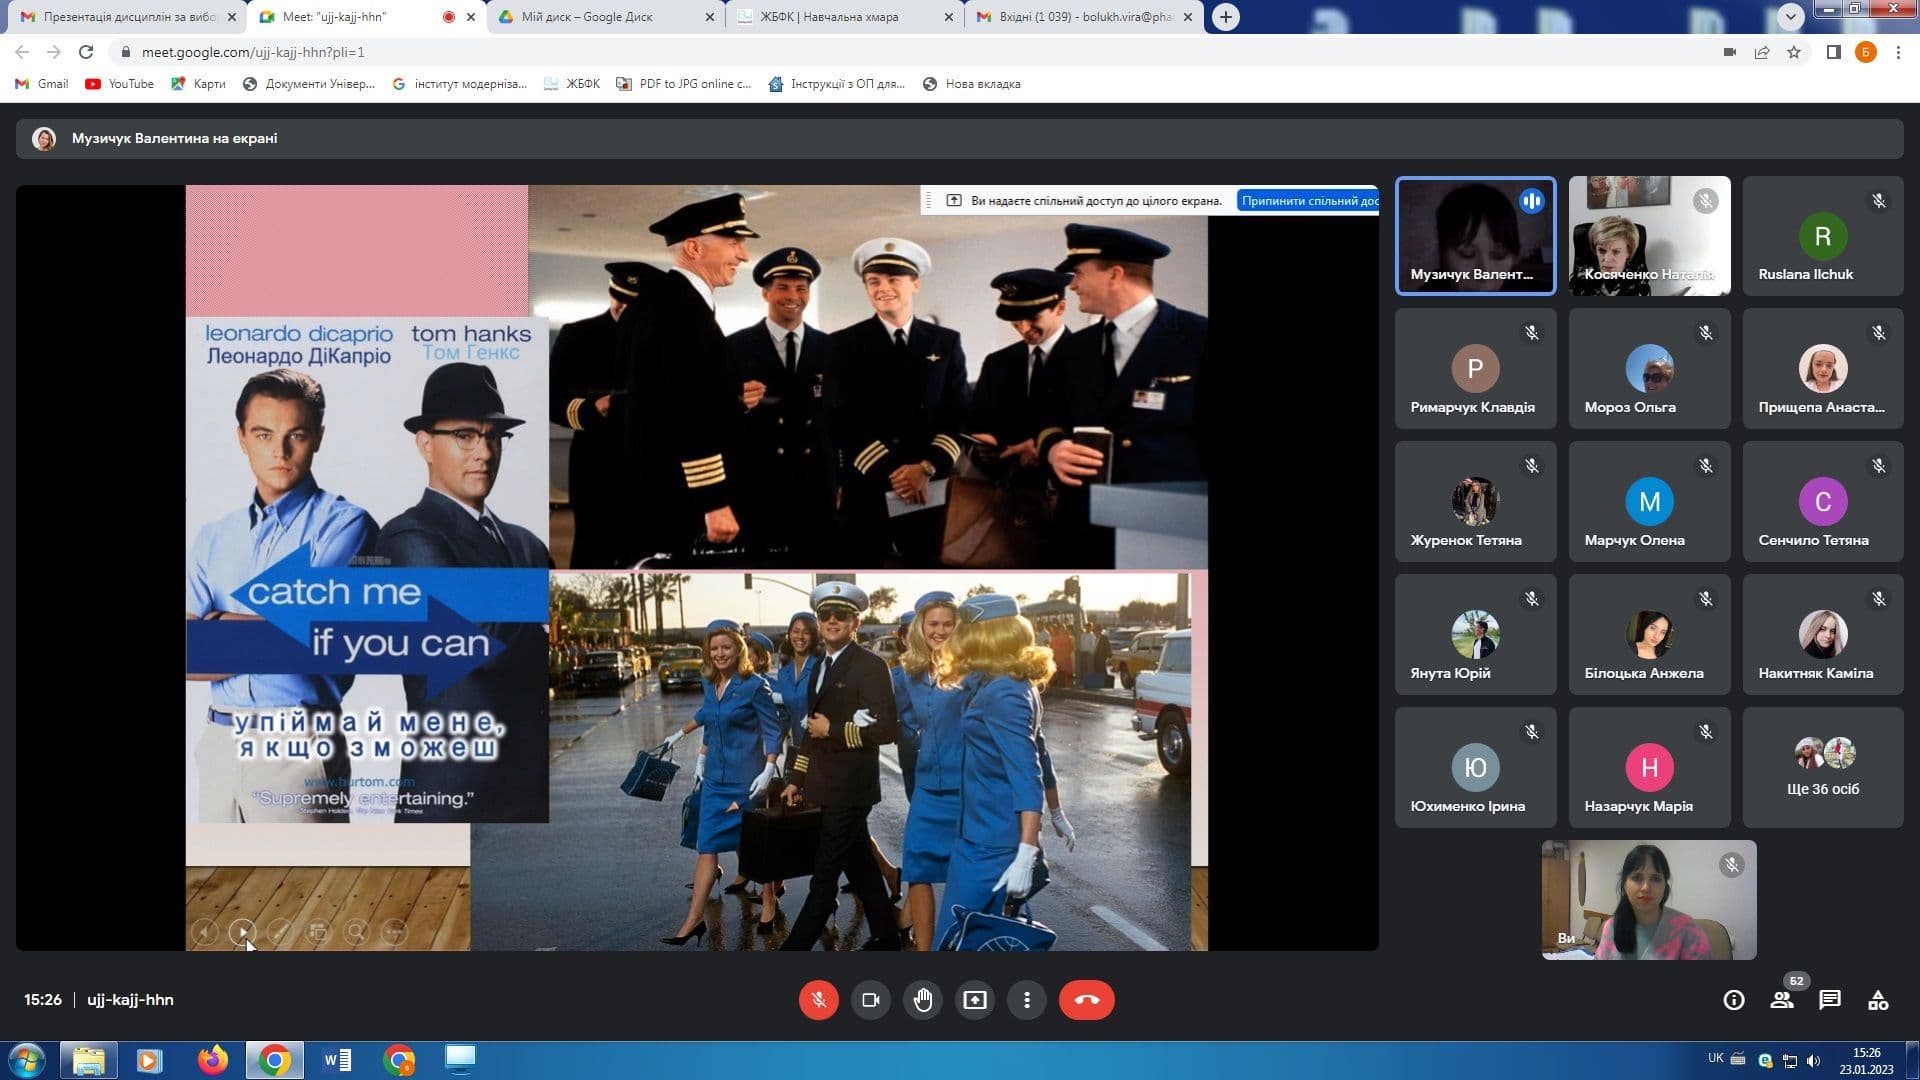Open camera permission icon in address bar
This screenshot has width=1920, height=1080.
[x=1730, y=52]
